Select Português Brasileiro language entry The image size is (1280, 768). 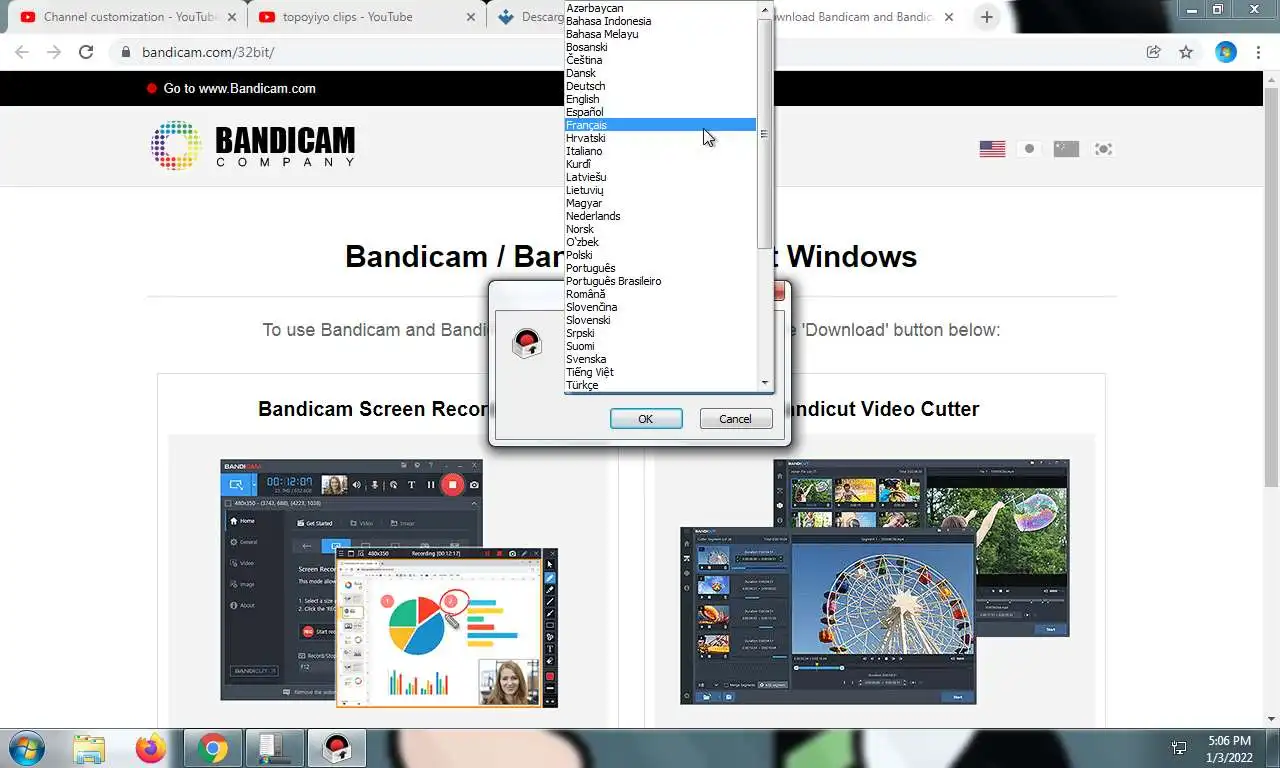tap(660, 281)
